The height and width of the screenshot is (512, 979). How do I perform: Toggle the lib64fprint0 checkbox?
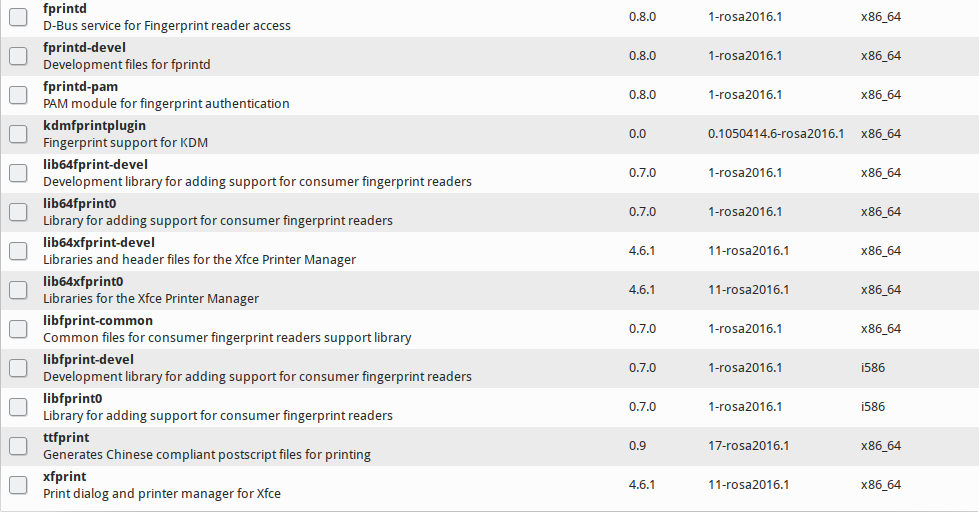tap(18, 212)
